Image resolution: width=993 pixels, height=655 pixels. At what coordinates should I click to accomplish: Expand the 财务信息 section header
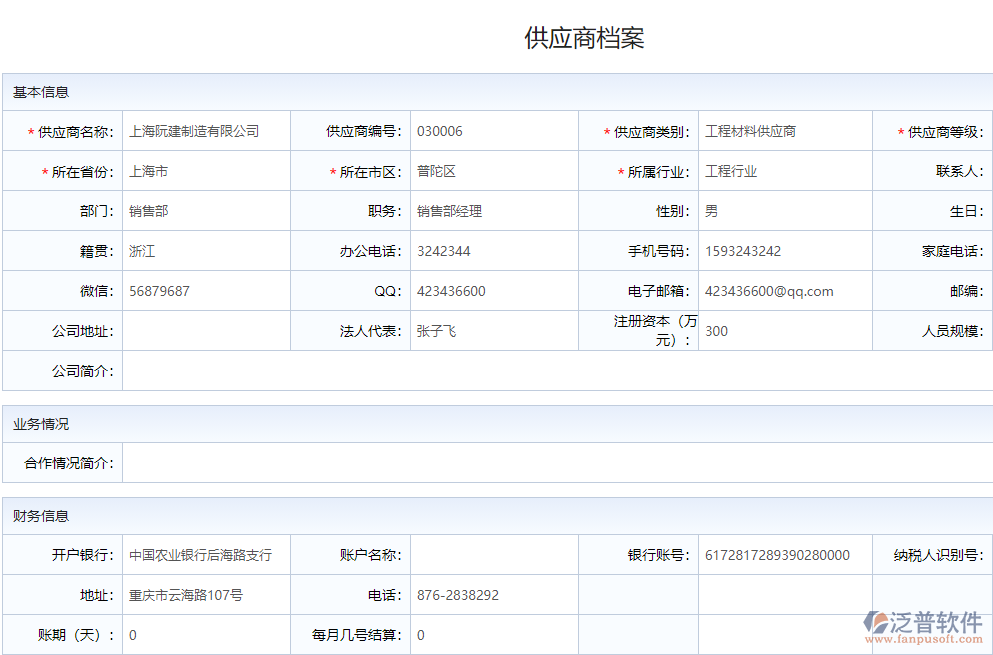(x=41, y=516)
